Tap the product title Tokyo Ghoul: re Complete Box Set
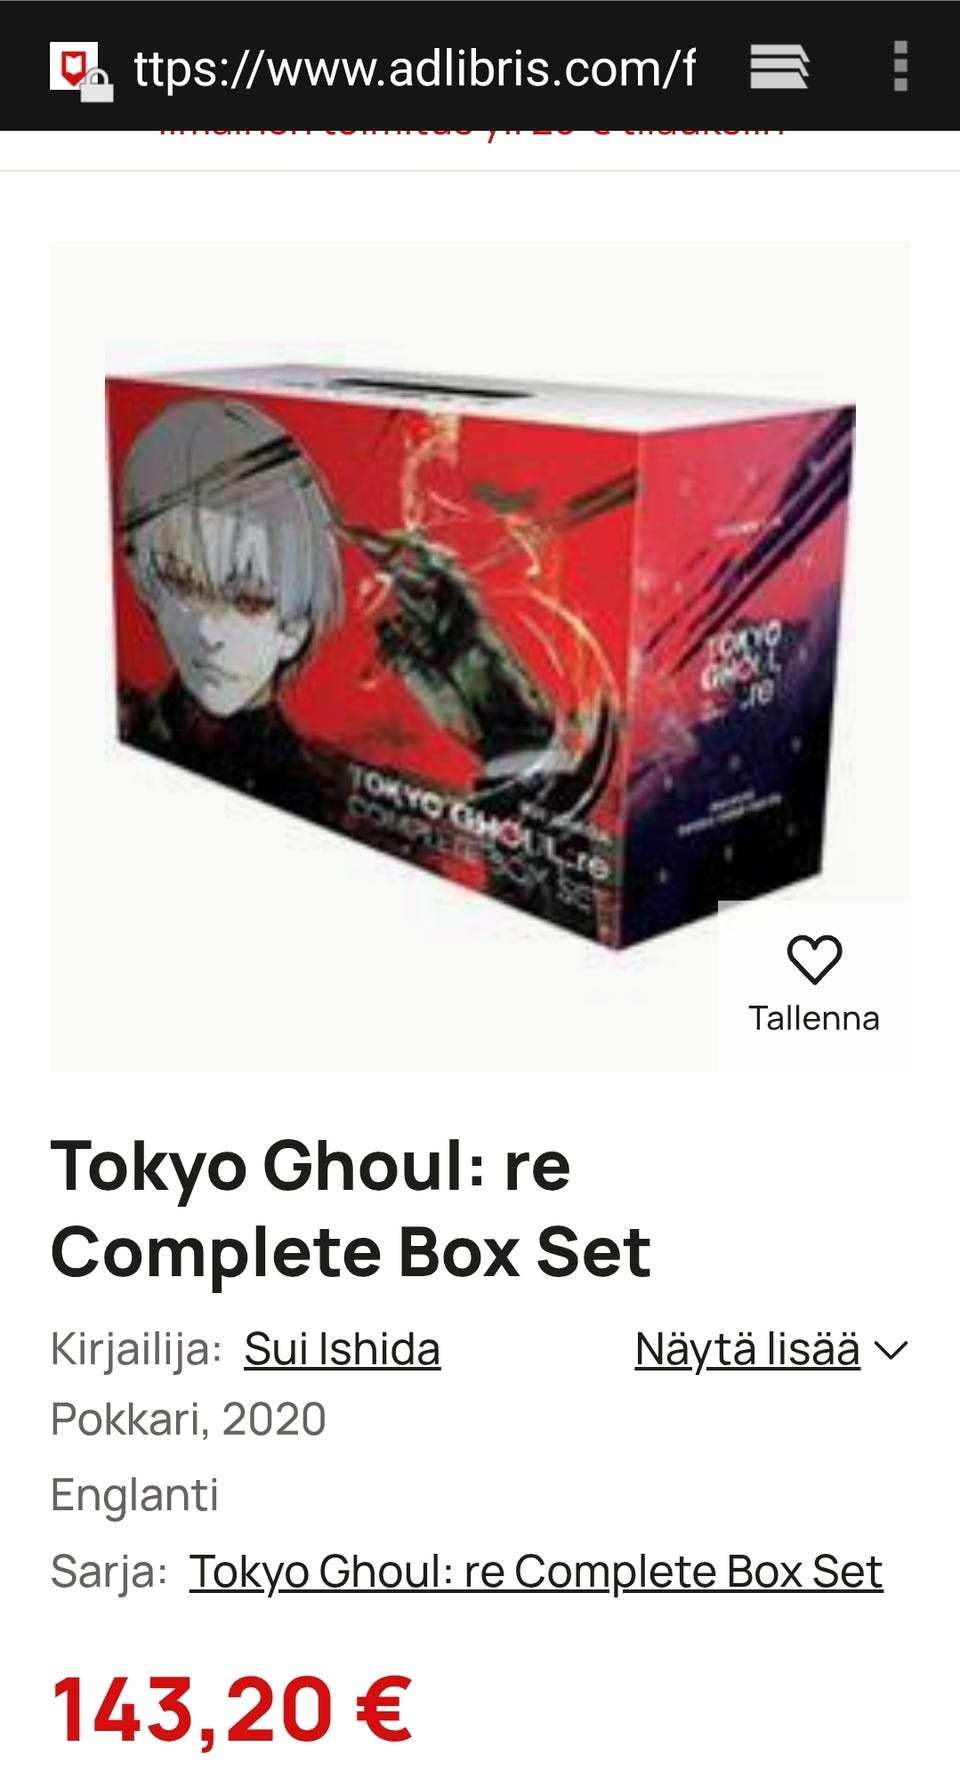 351,1208
